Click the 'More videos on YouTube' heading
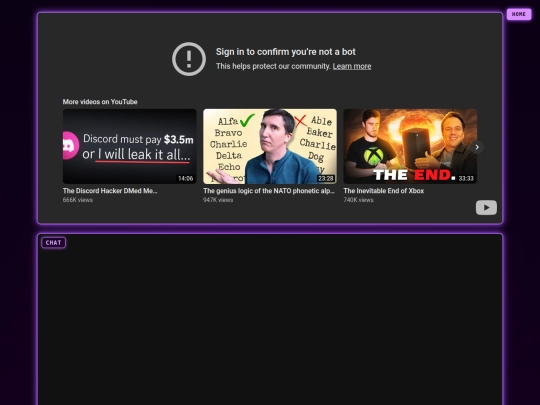The image size is (540, 405). 100,102
